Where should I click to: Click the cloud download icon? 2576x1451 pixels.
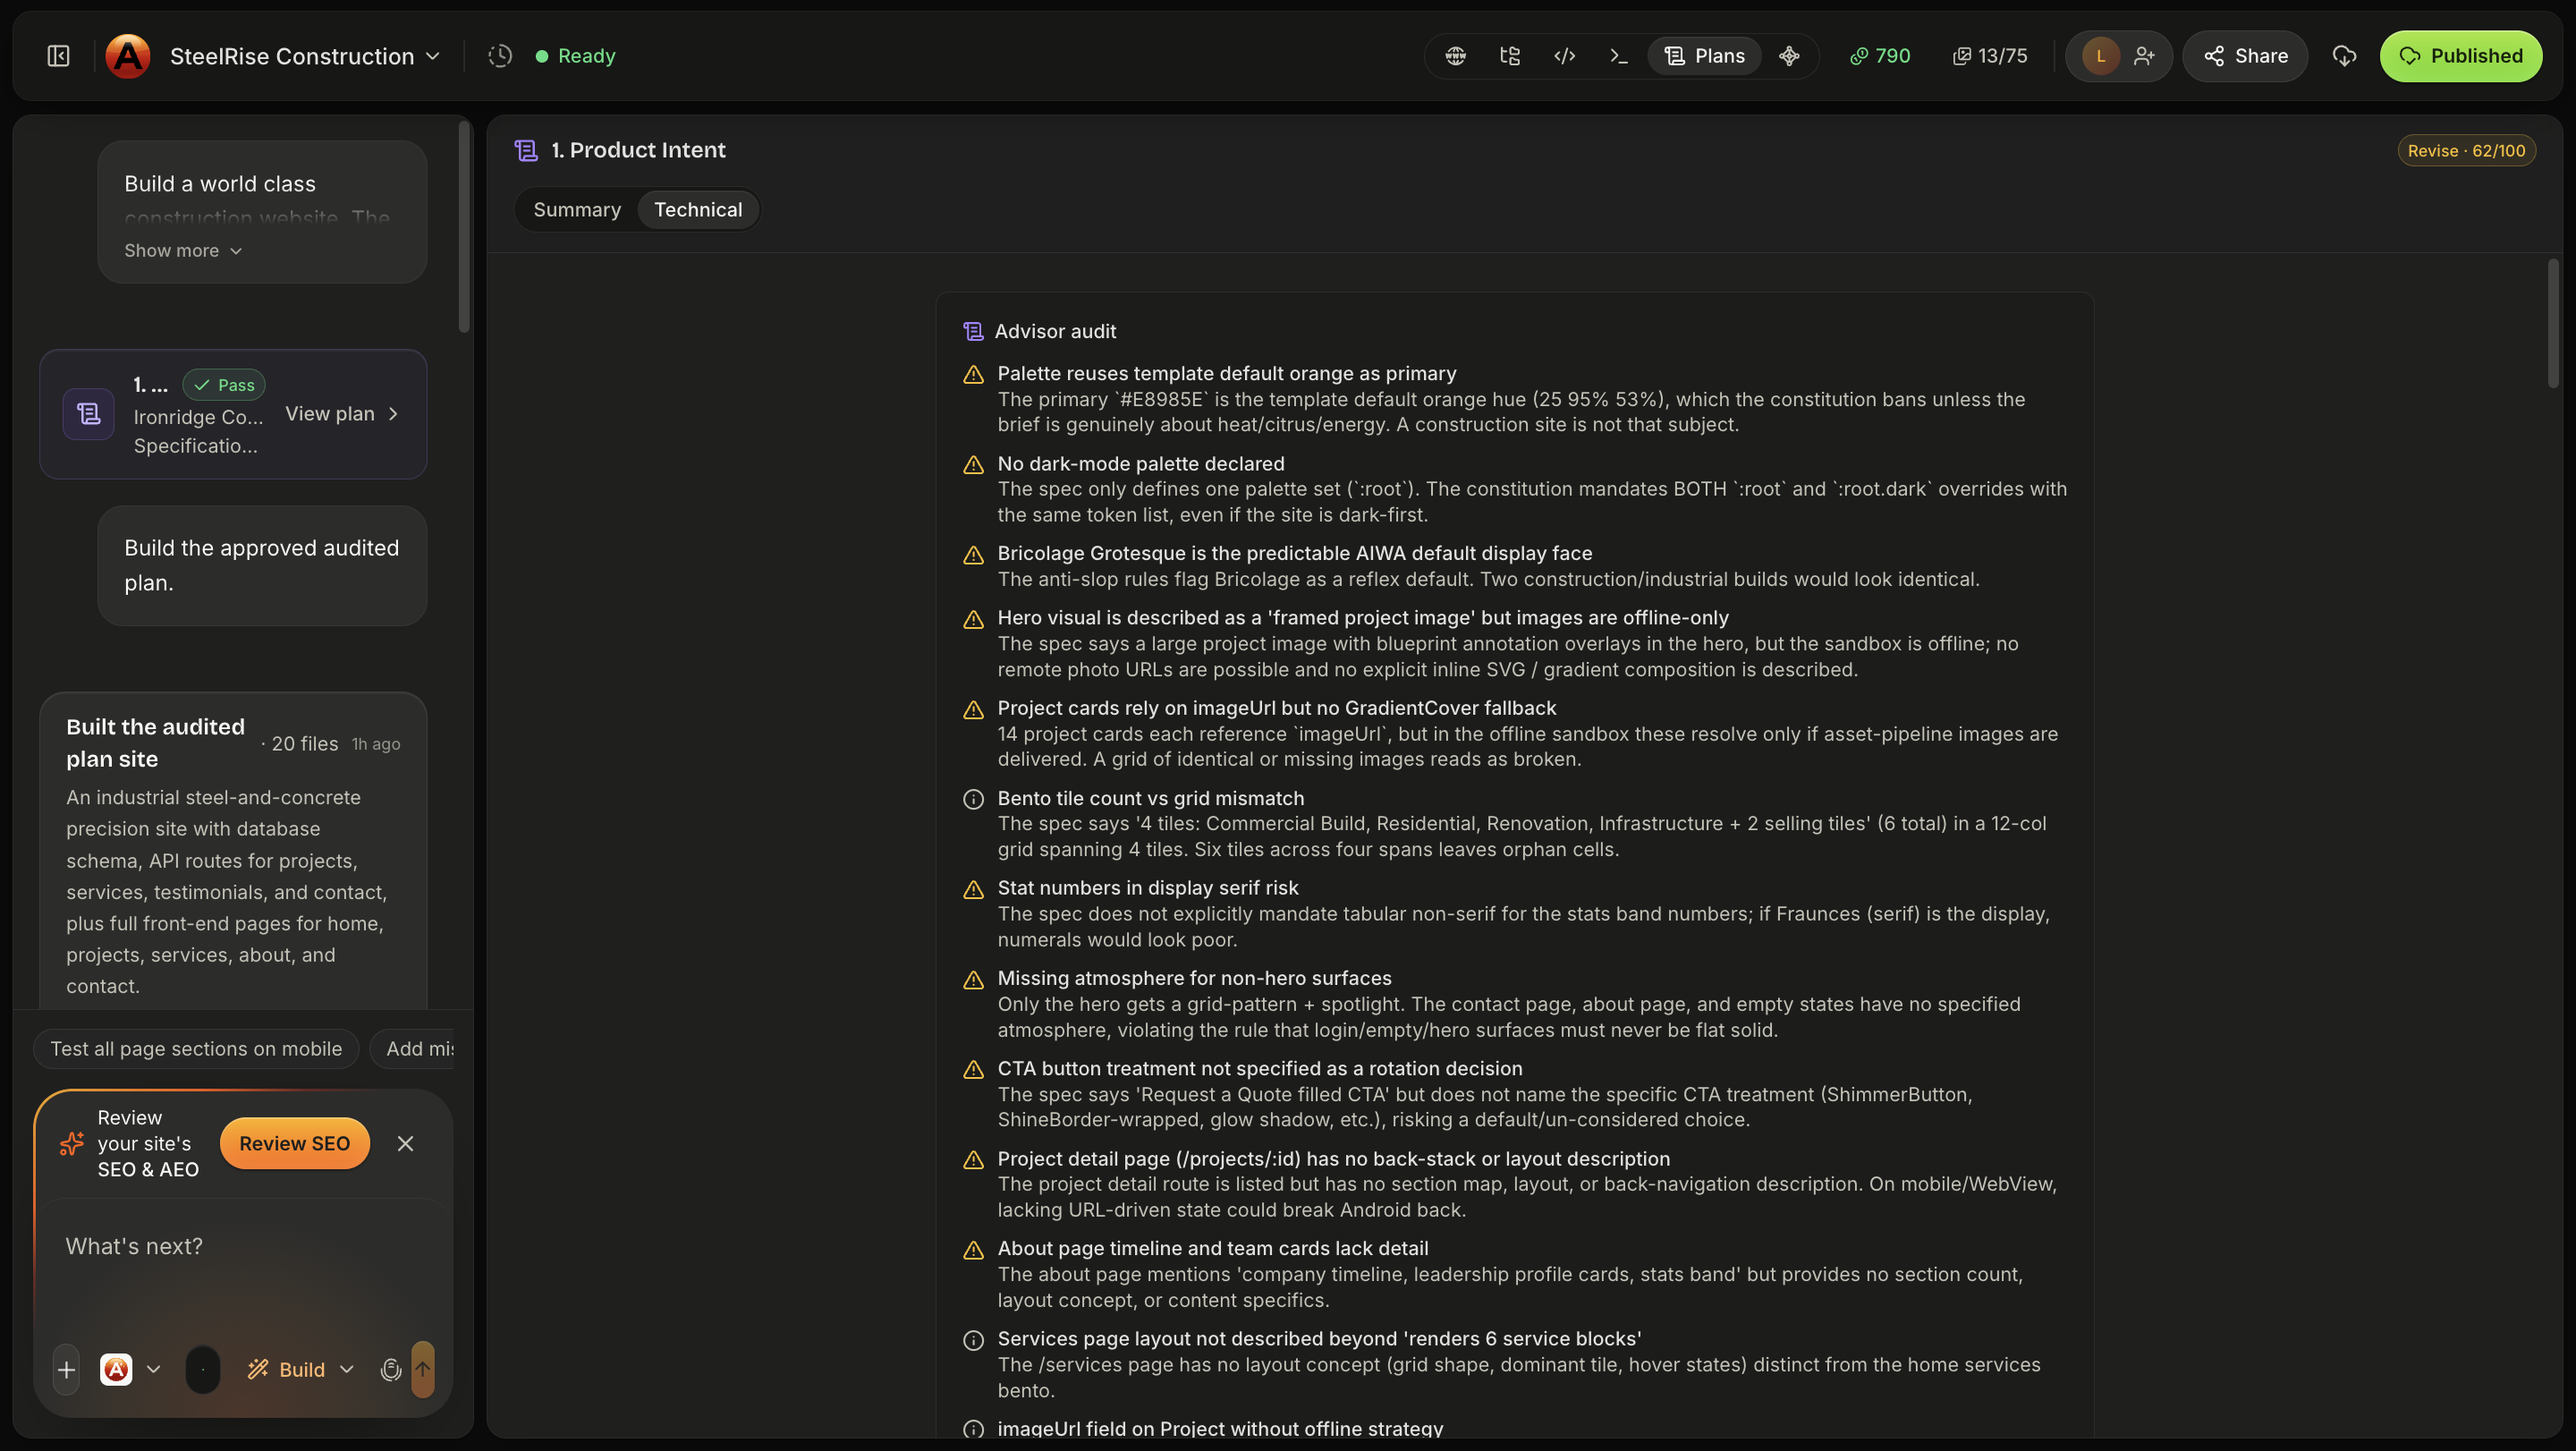[2344, 56]
